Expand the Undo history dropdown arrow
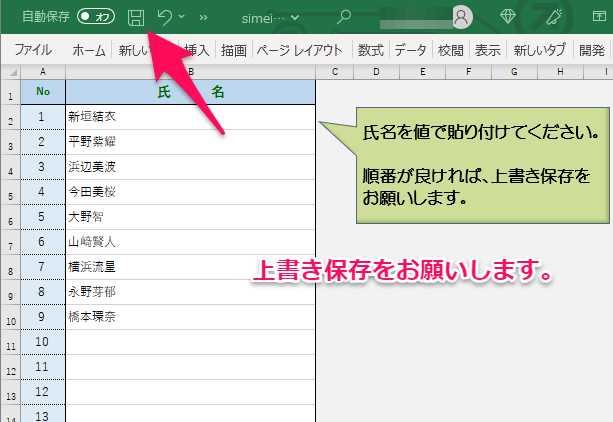 181,18
